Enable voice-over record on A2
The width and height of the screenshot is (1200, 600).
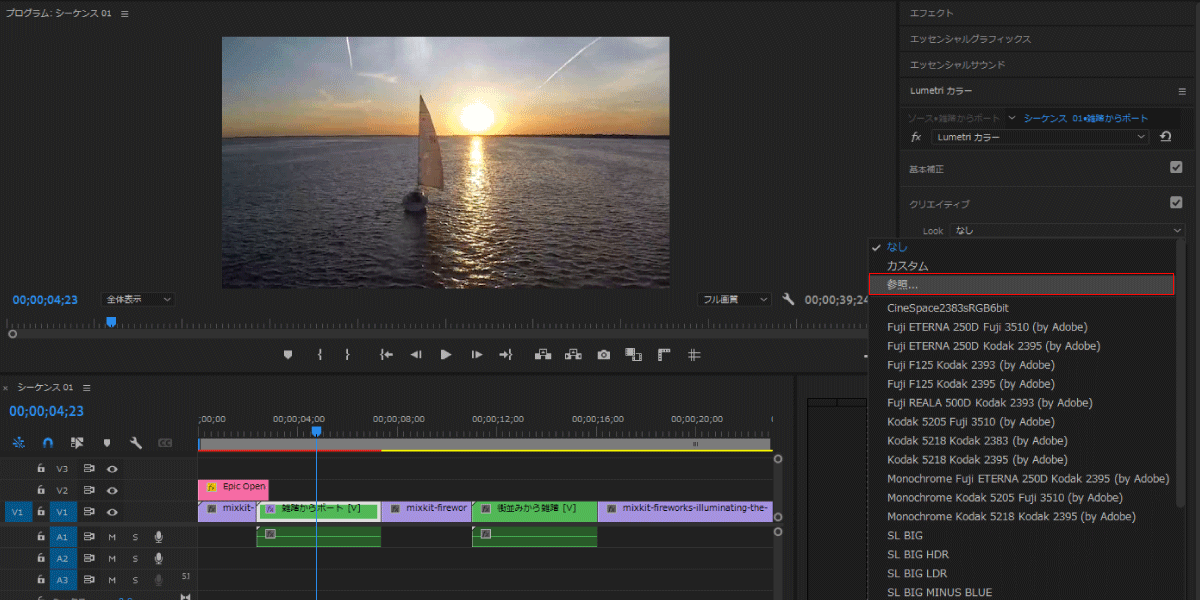[x=158, y=558]
